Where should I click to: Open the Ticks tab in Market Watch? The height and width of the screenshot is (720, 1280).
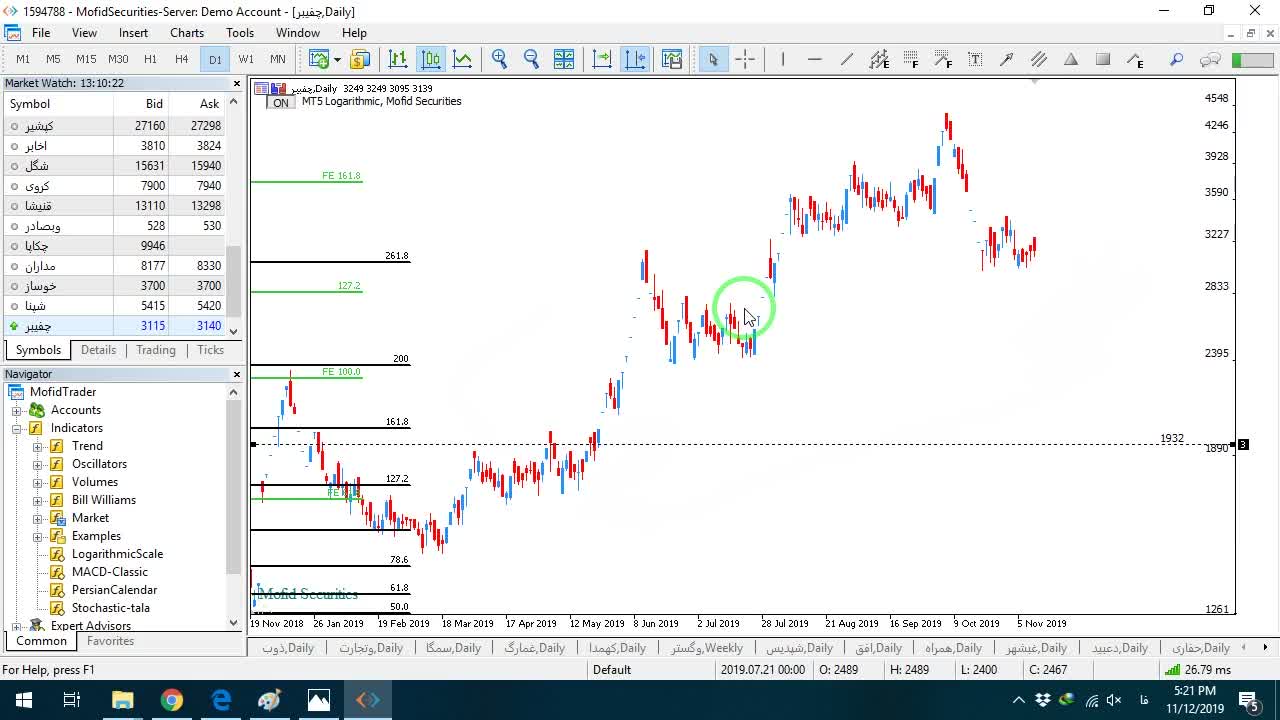(x=210, y=350)
